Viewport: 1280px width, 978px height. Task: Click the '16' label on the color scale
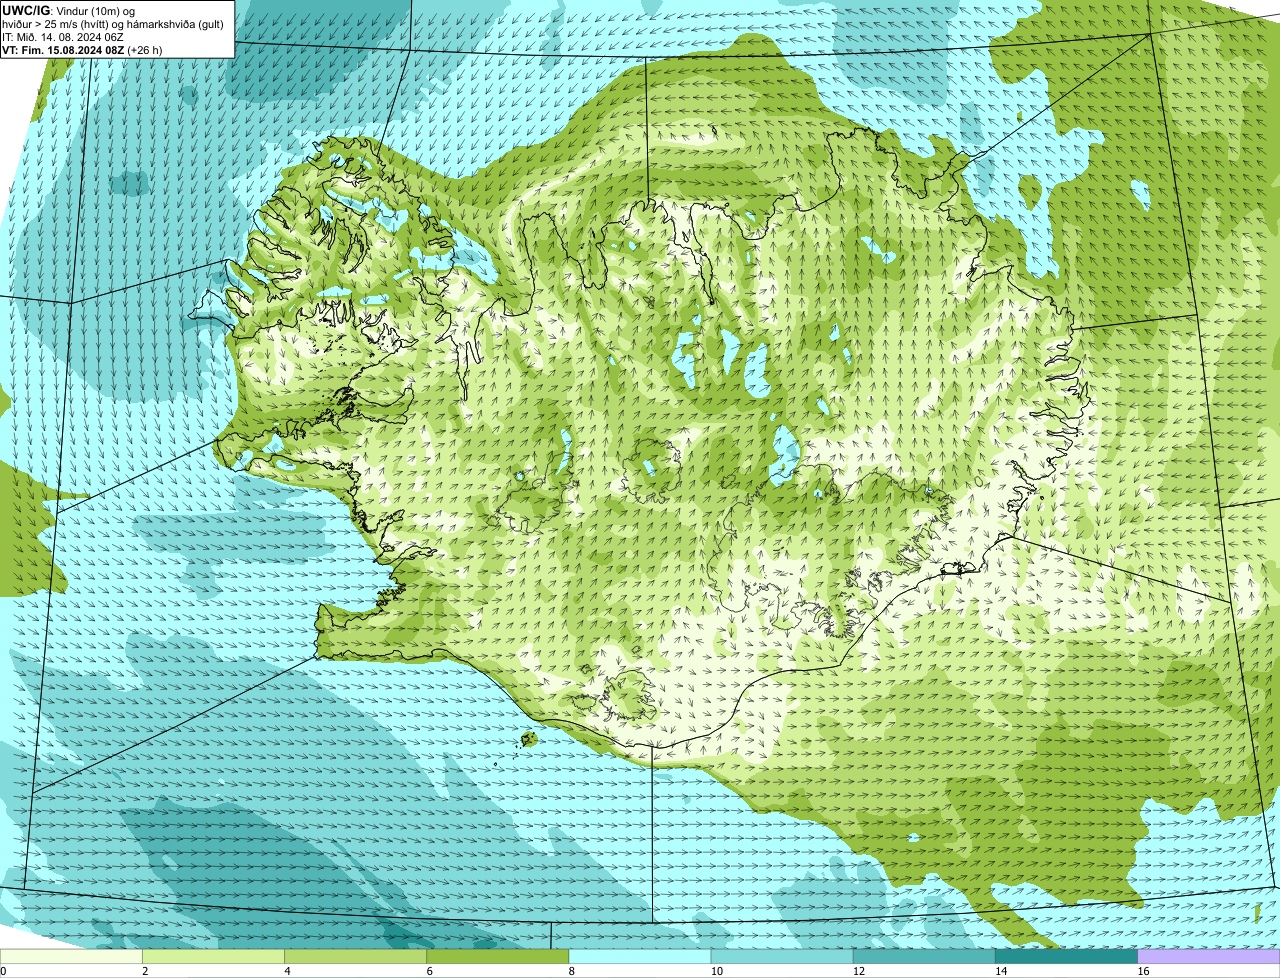(1143, 971)
